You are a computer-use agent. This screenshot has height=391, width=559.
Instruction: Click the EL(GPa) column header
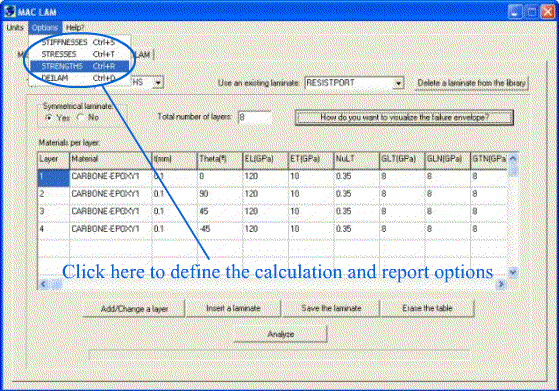pyautogui.click(x=265, y=160)
